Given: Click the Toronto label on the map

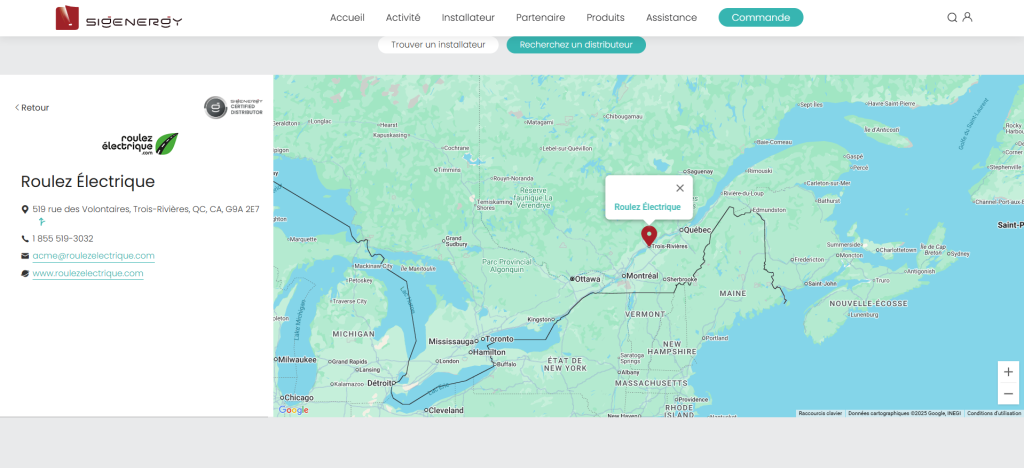Looking at the screenshot, I should click(500, 339).
